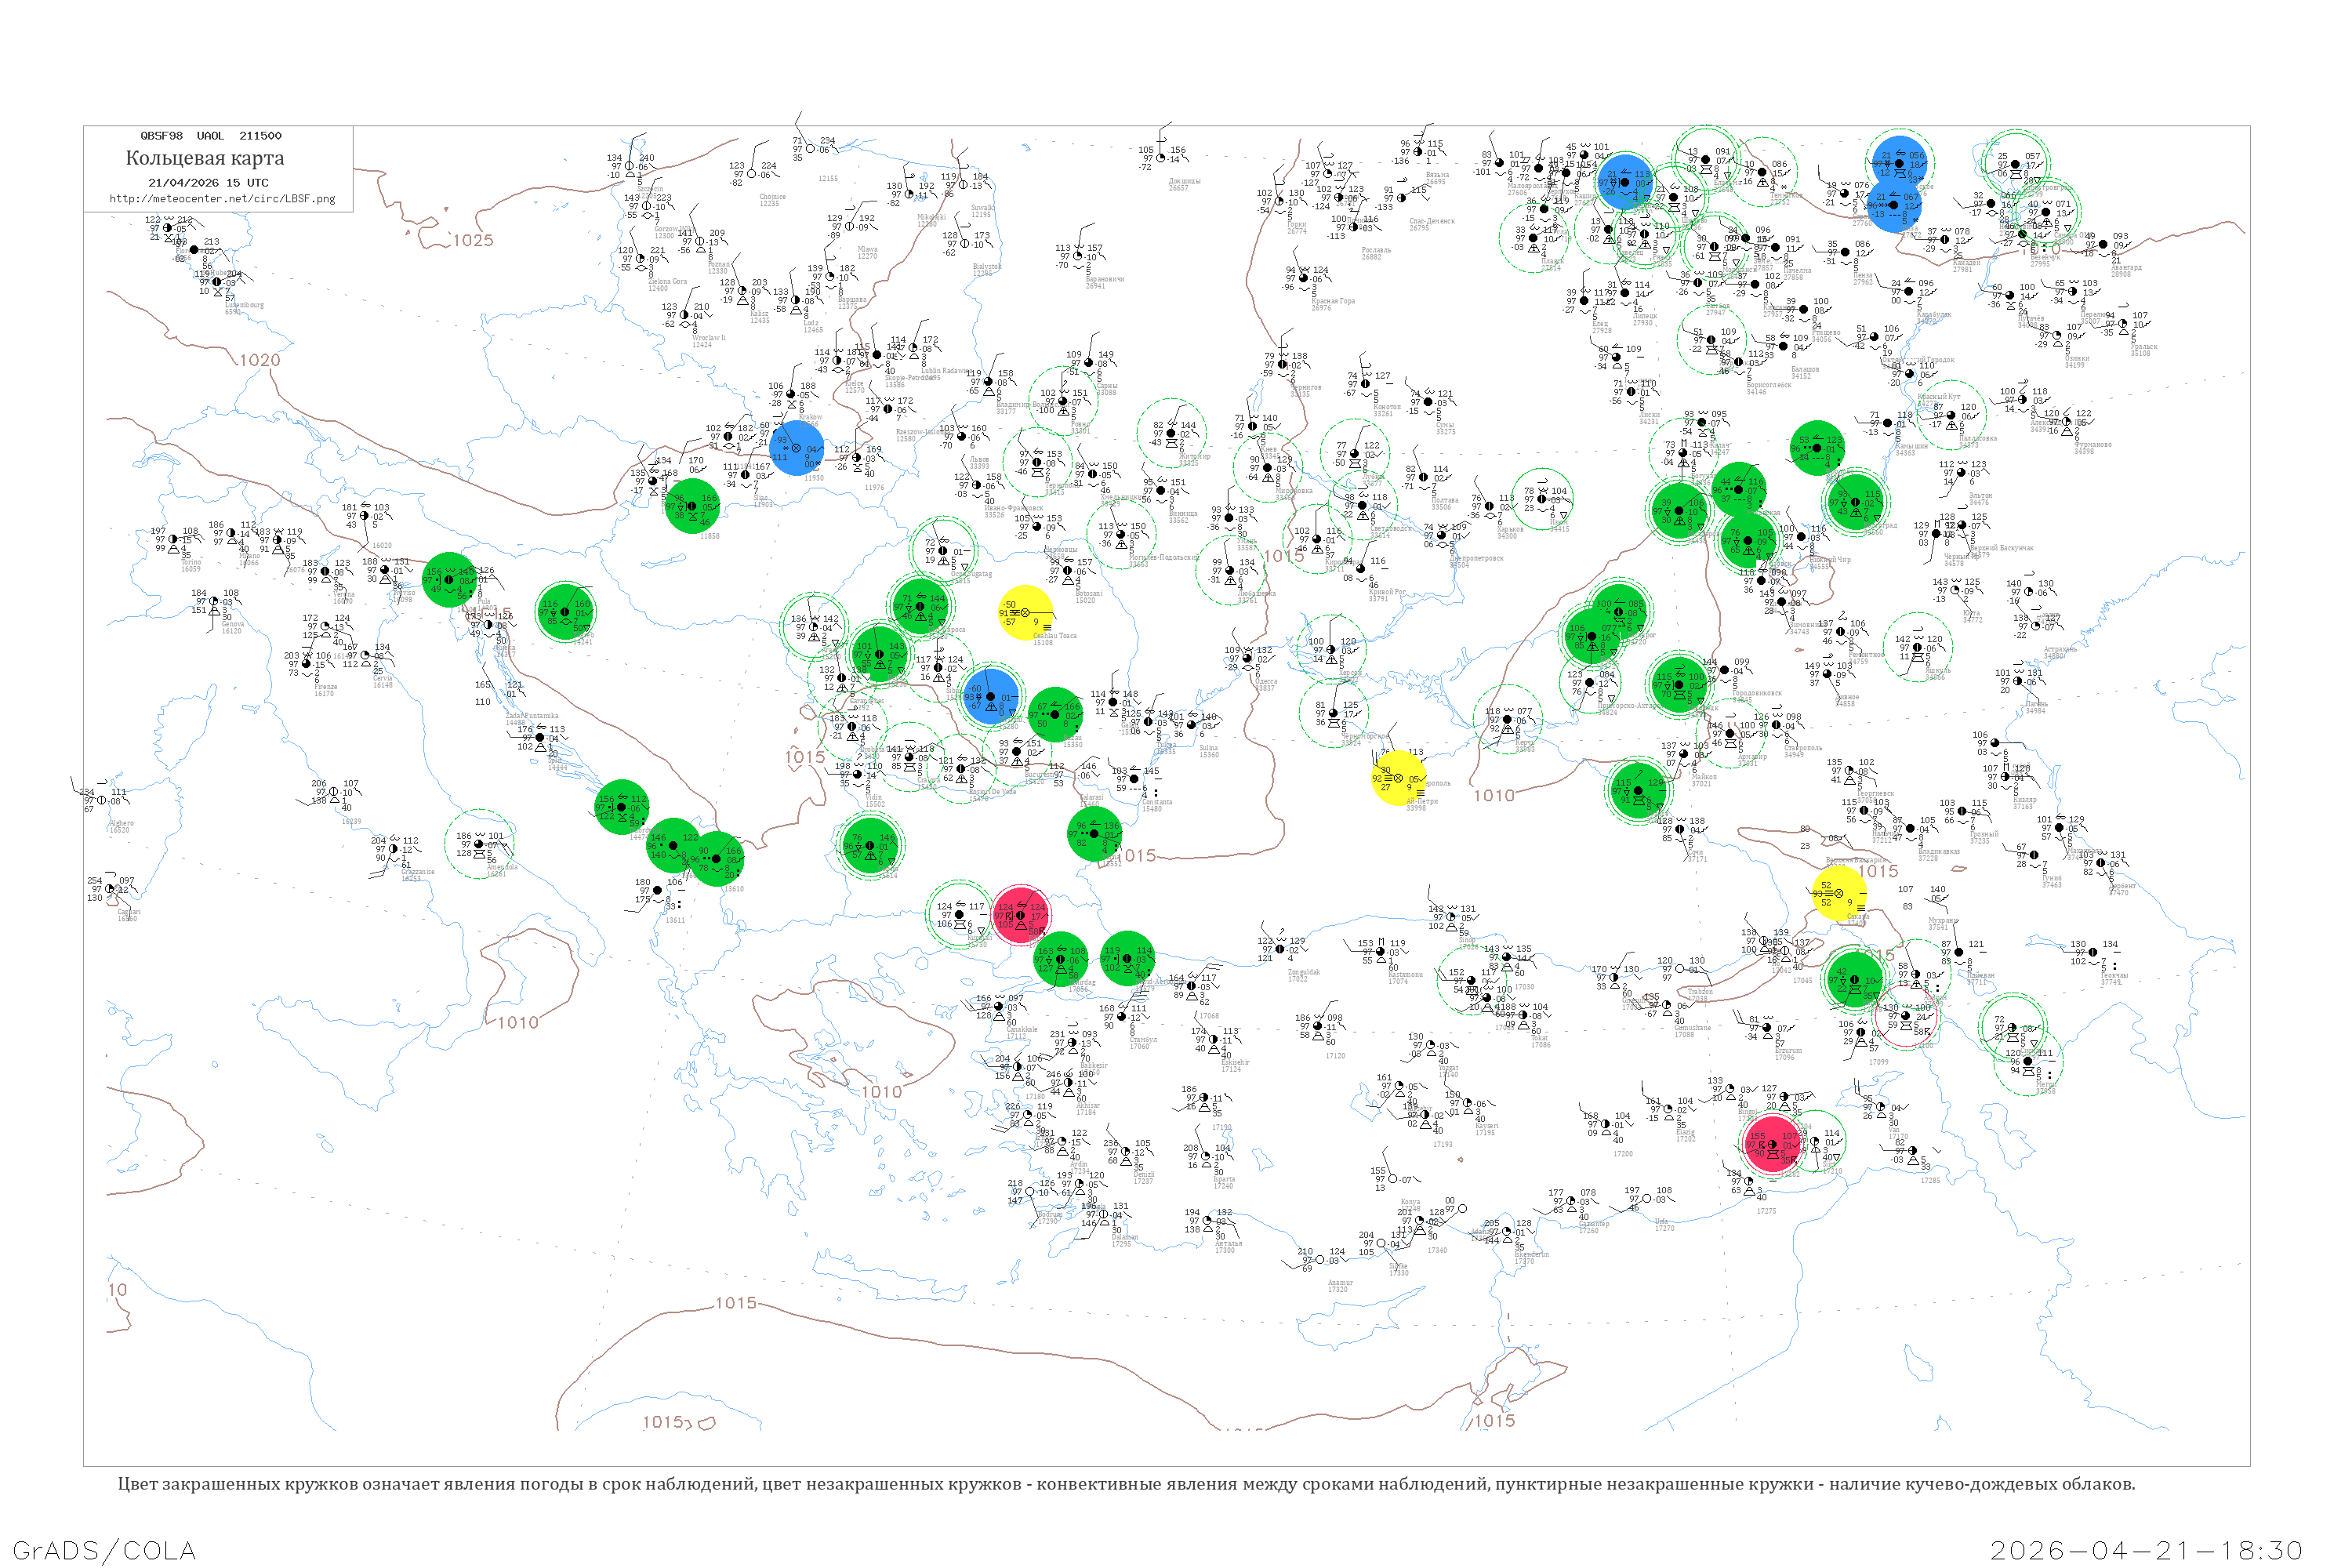Click the Одесса station plot
Viewport: 2352px width, 1568px height.
[1247, 659]
